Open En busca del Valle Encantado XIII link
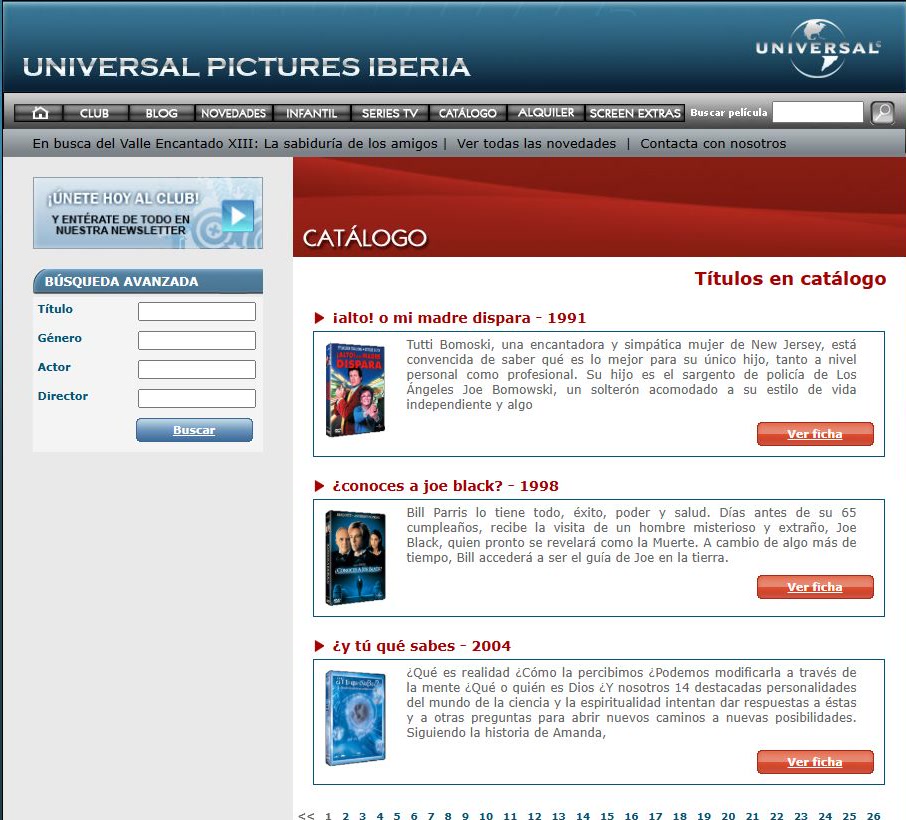Screen dimensions: 906x820 (235, 143)
